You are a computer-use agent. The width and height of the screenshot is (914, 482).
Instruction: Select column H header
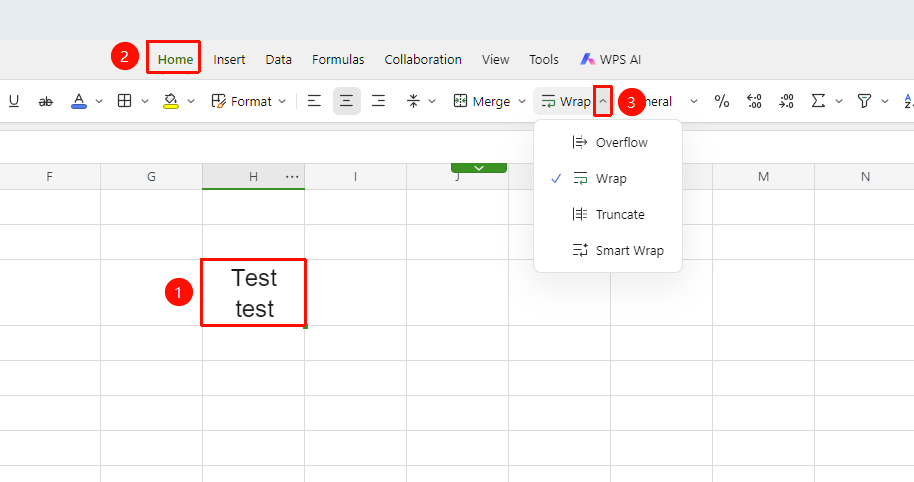pyautogui.click(x=254, y=177)
